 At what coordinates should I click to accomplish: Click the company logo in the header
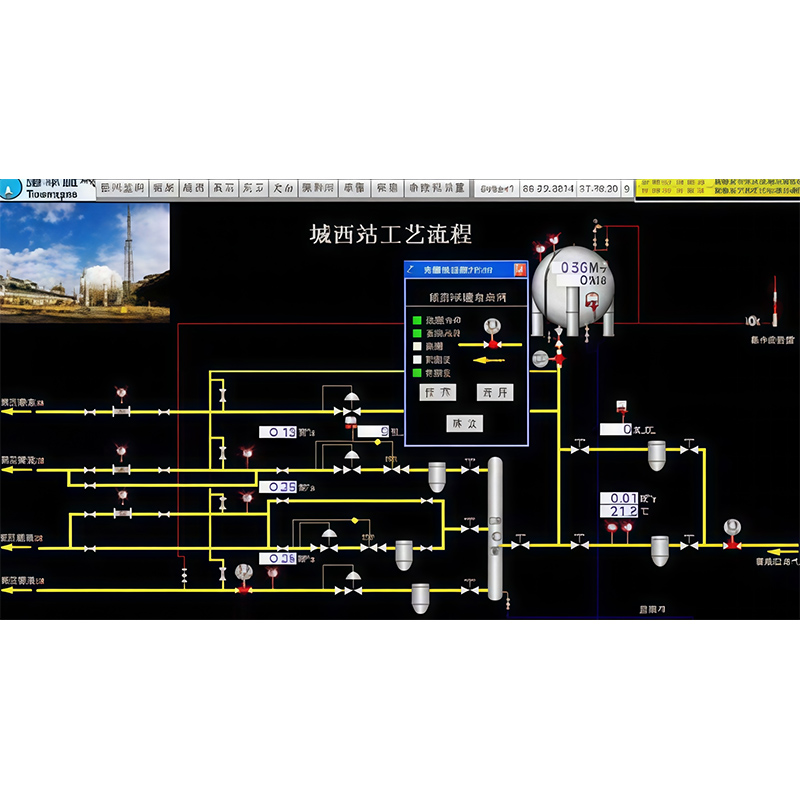coord(11,189)
